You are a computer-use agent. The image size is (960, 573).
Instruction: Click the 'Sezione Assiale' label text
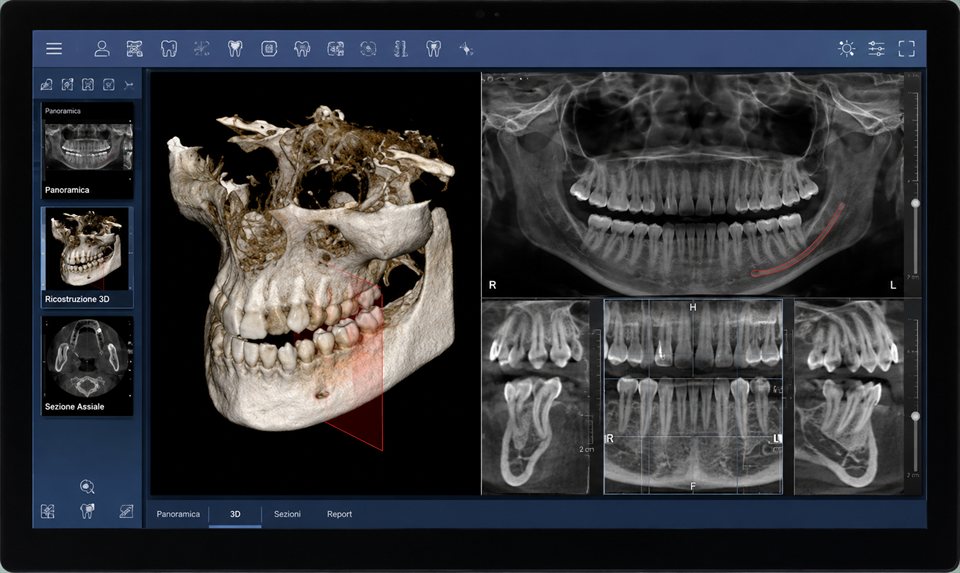click(x=75, y=406)
